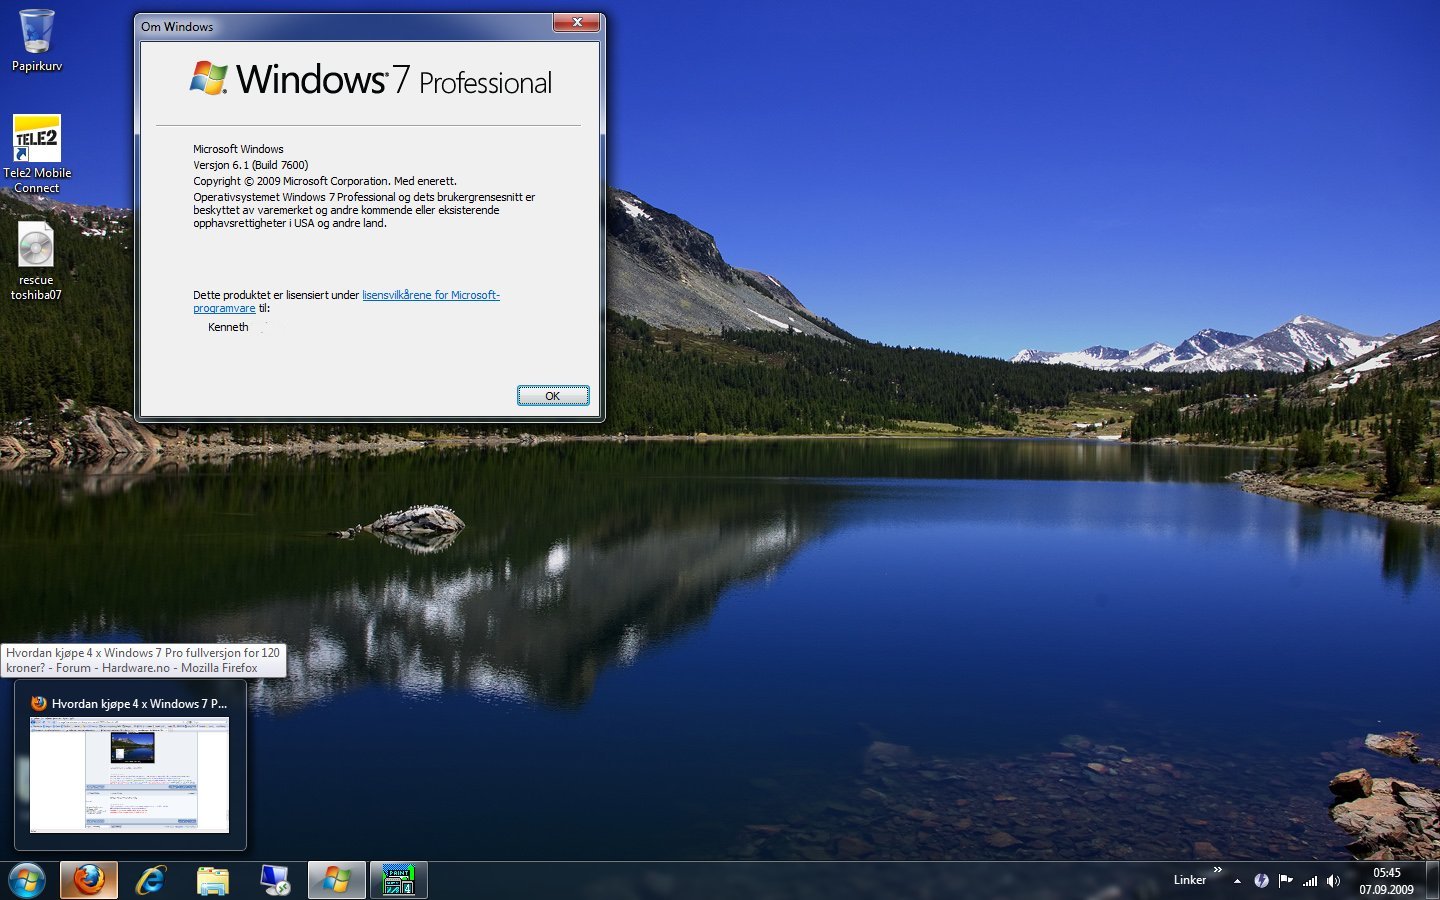Show hidden tray icons arrow

1237,881
